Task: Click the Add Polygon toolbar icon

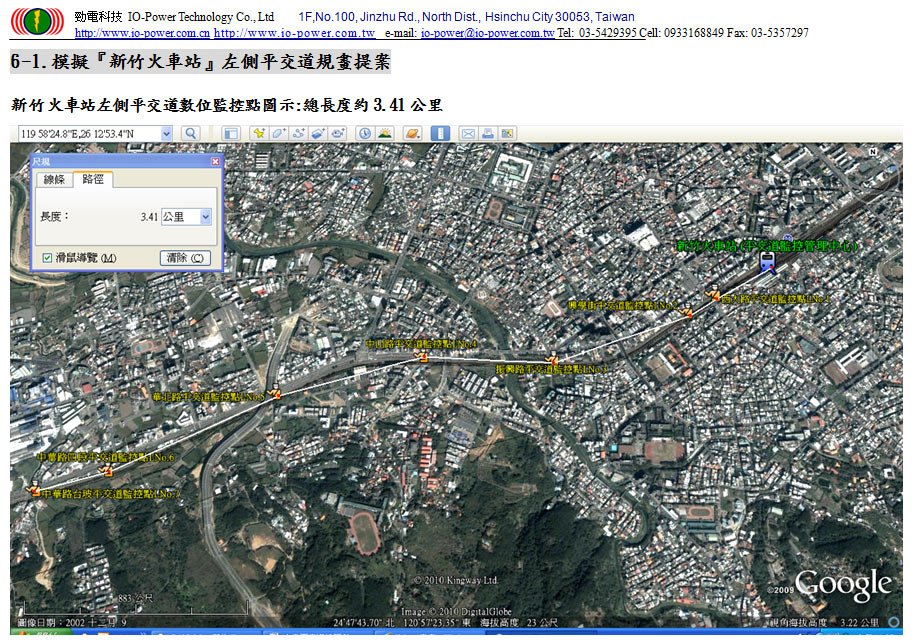Action: point(279,133)
